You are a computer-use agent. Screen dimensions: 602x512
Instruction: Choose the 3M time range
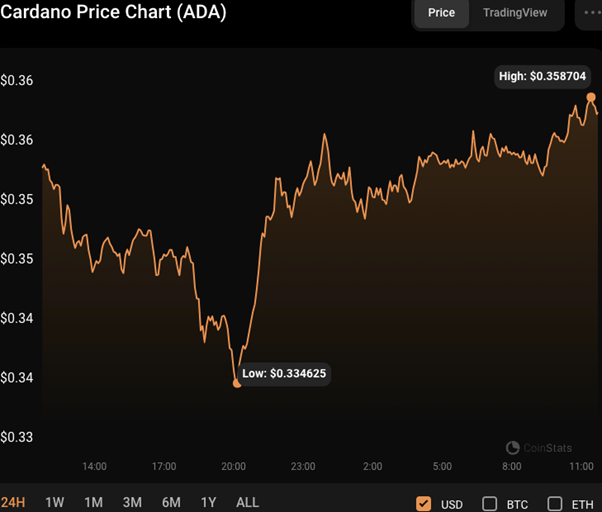pos(132,502)
